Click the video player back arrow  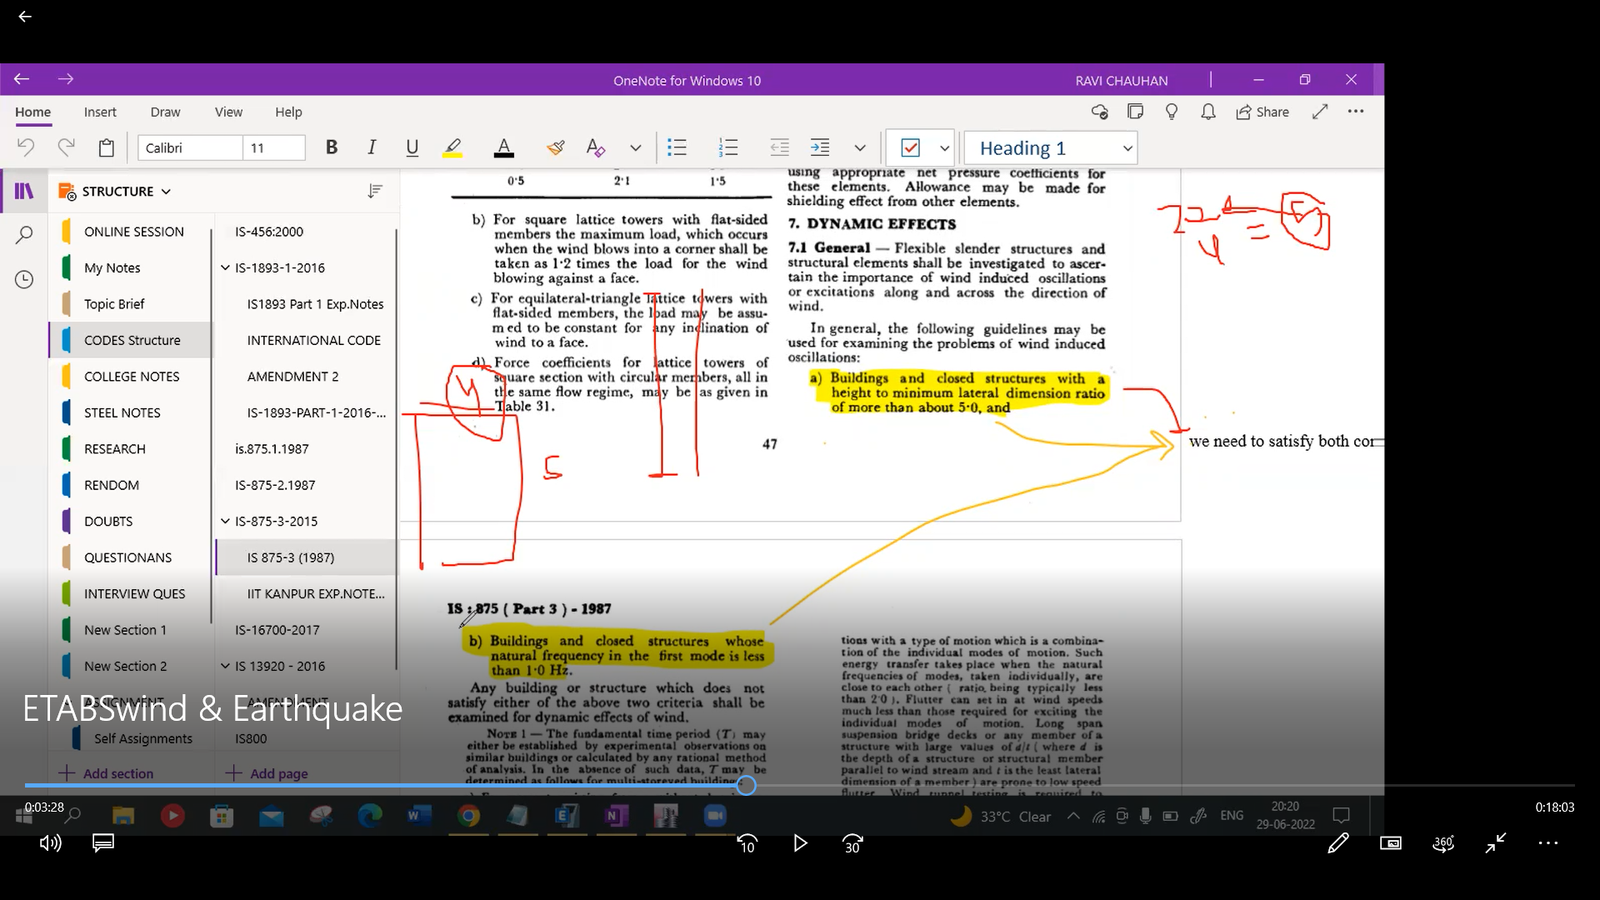pos(25,16)
